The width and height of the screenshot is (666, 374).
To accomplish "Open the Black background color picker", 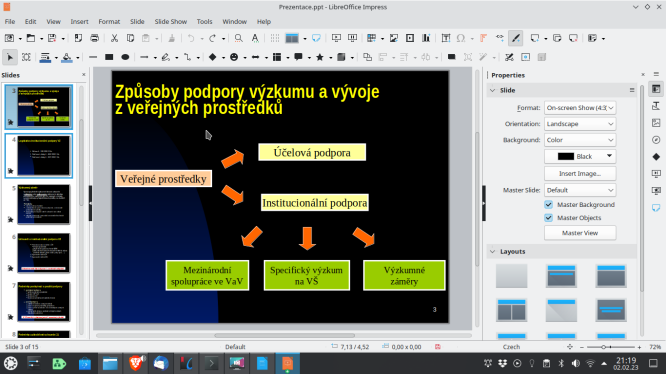I will [x=580, y=157].
